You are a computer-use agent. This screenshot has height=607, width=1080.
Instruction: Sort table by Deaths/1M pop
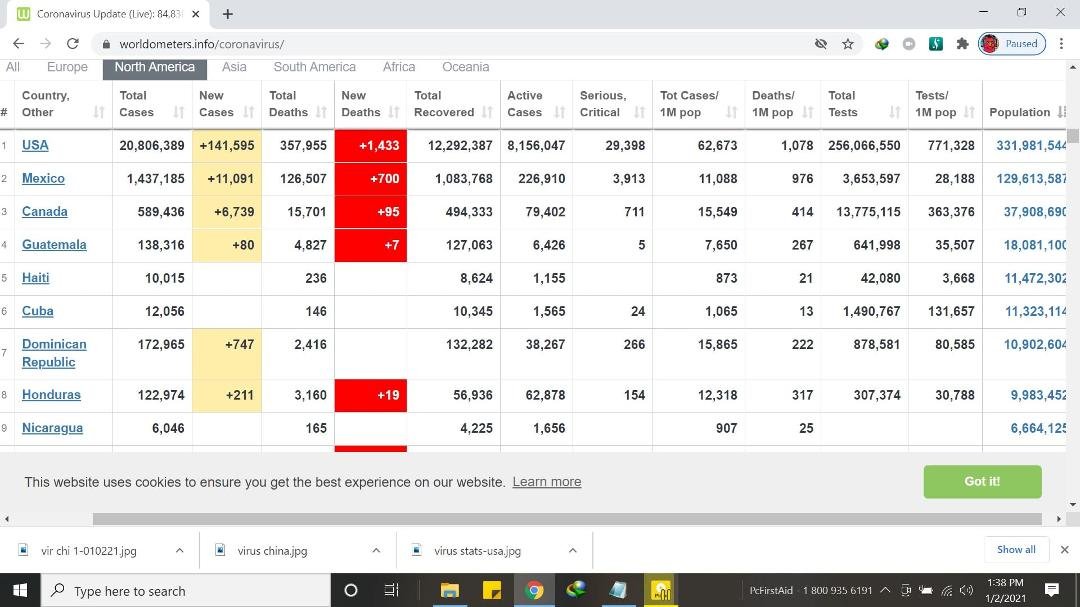point(782,104)
